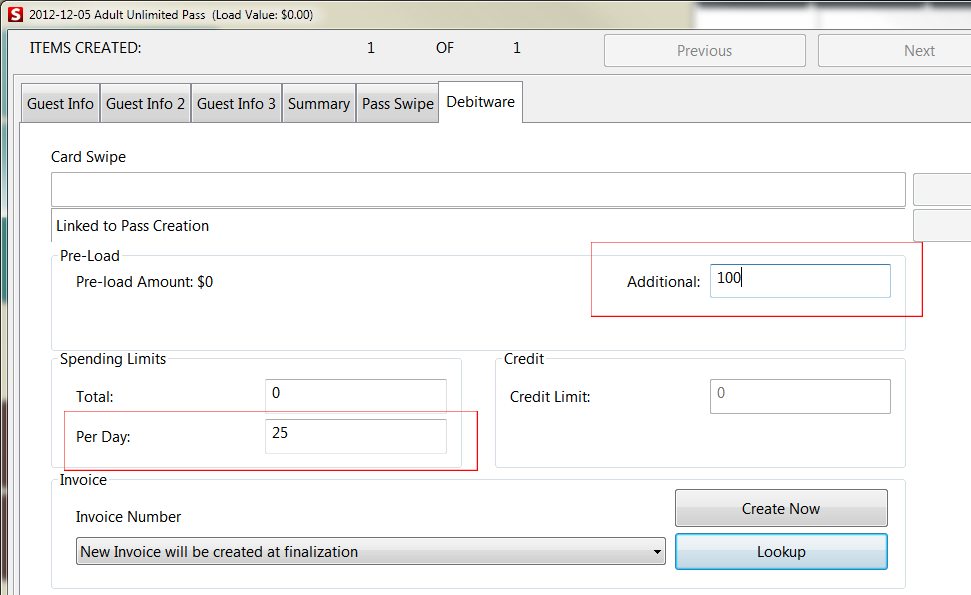The image size is (971, 595).
Task: Open the Summary tab
Action: pyautogui.click(x=318, y=102)
